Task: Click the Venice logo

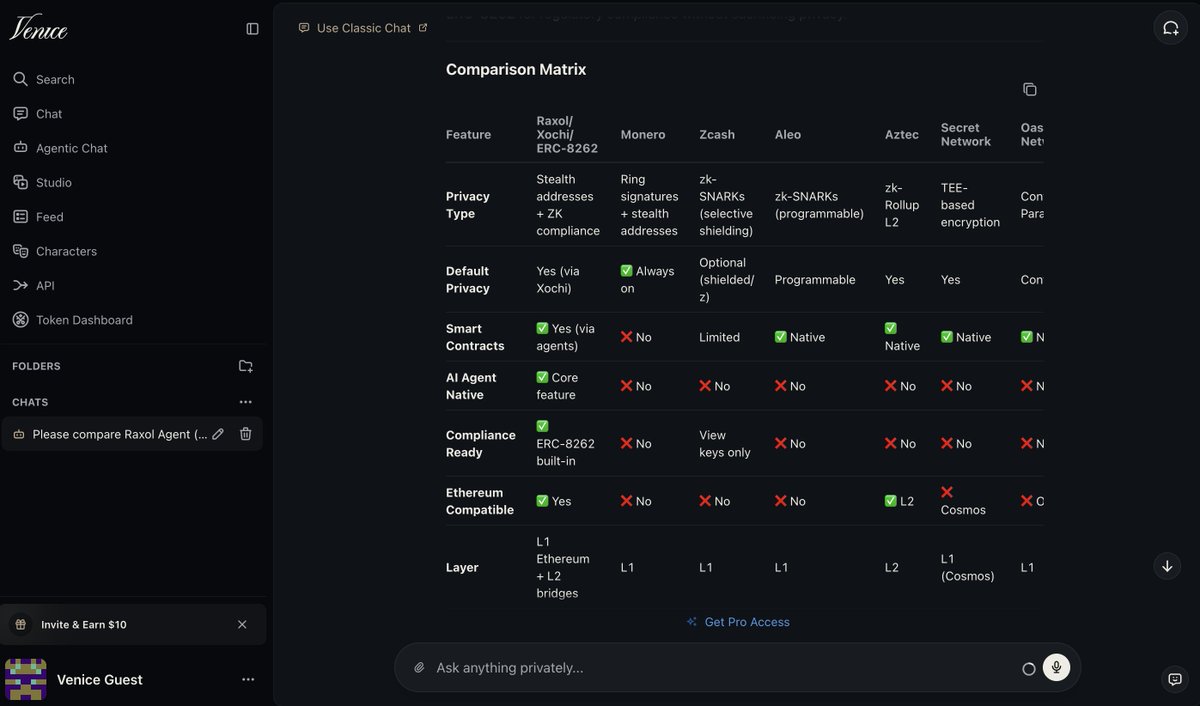Action: [x=38, y=29]
